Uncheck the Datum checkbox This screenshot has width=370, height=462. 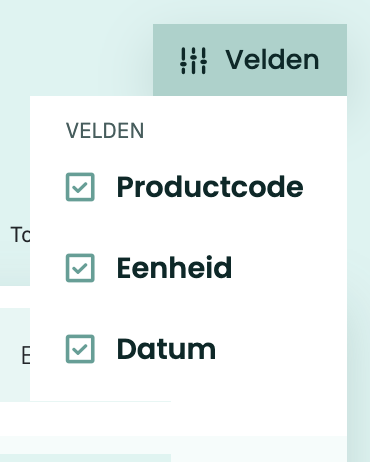pos(80,349)
